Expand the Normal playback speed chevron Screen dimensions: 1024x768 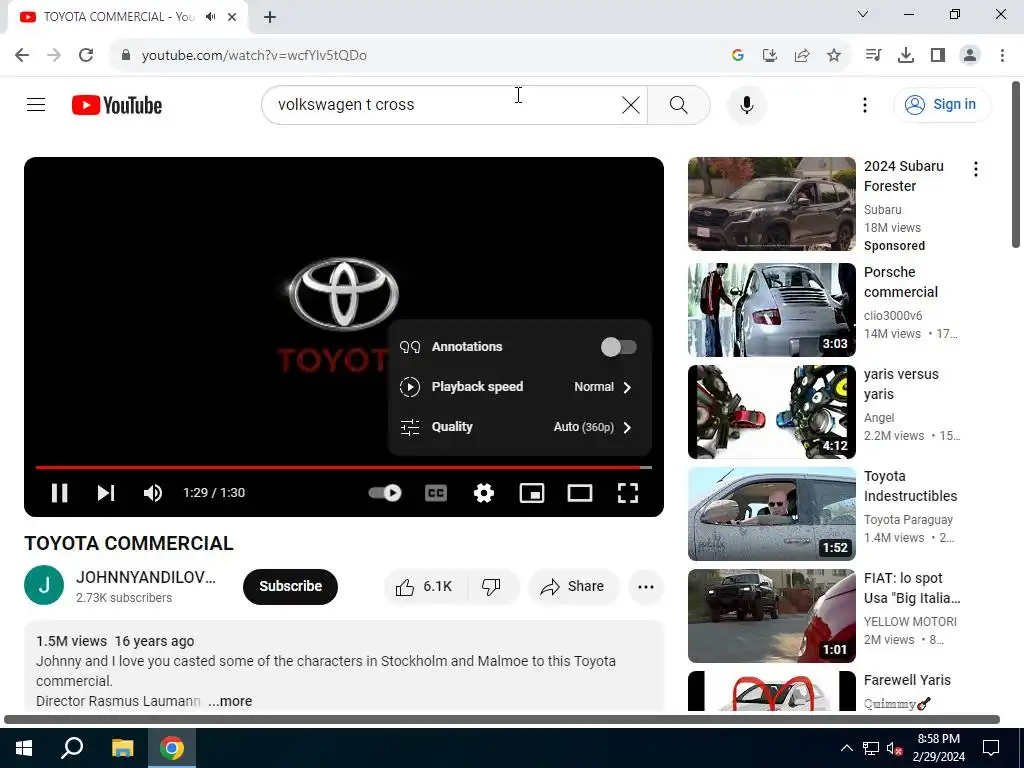627,387
